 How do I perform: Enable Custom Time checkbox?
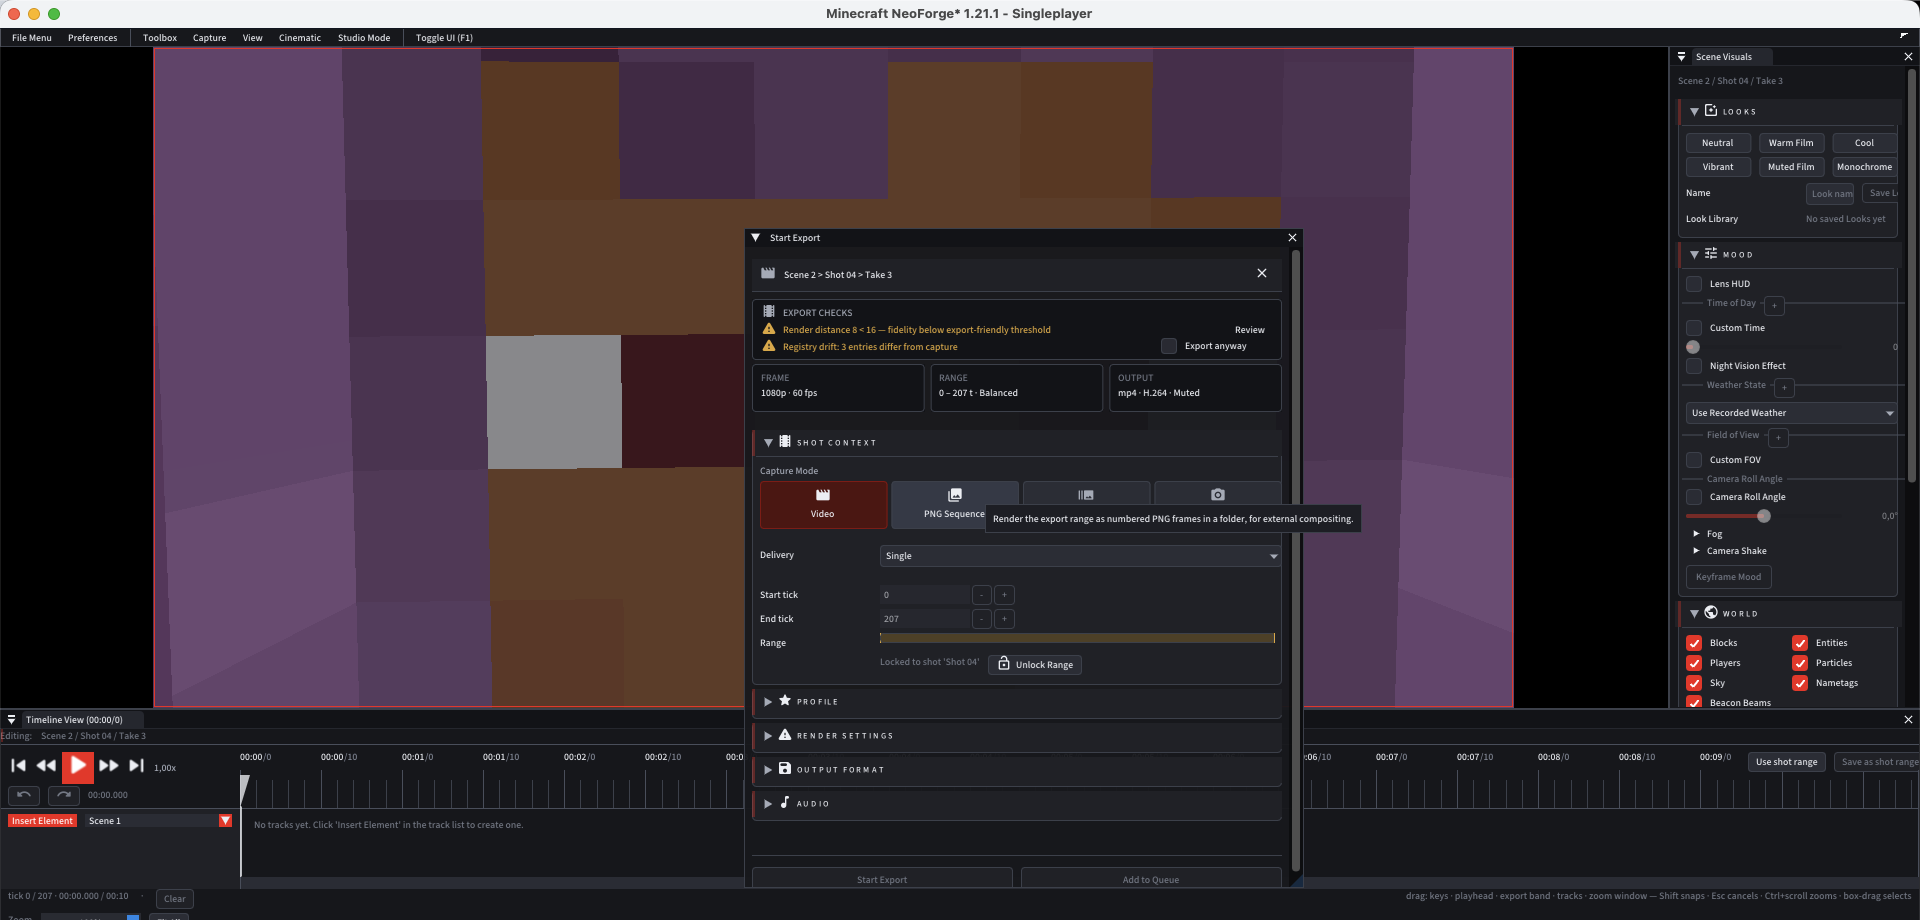1694,328
